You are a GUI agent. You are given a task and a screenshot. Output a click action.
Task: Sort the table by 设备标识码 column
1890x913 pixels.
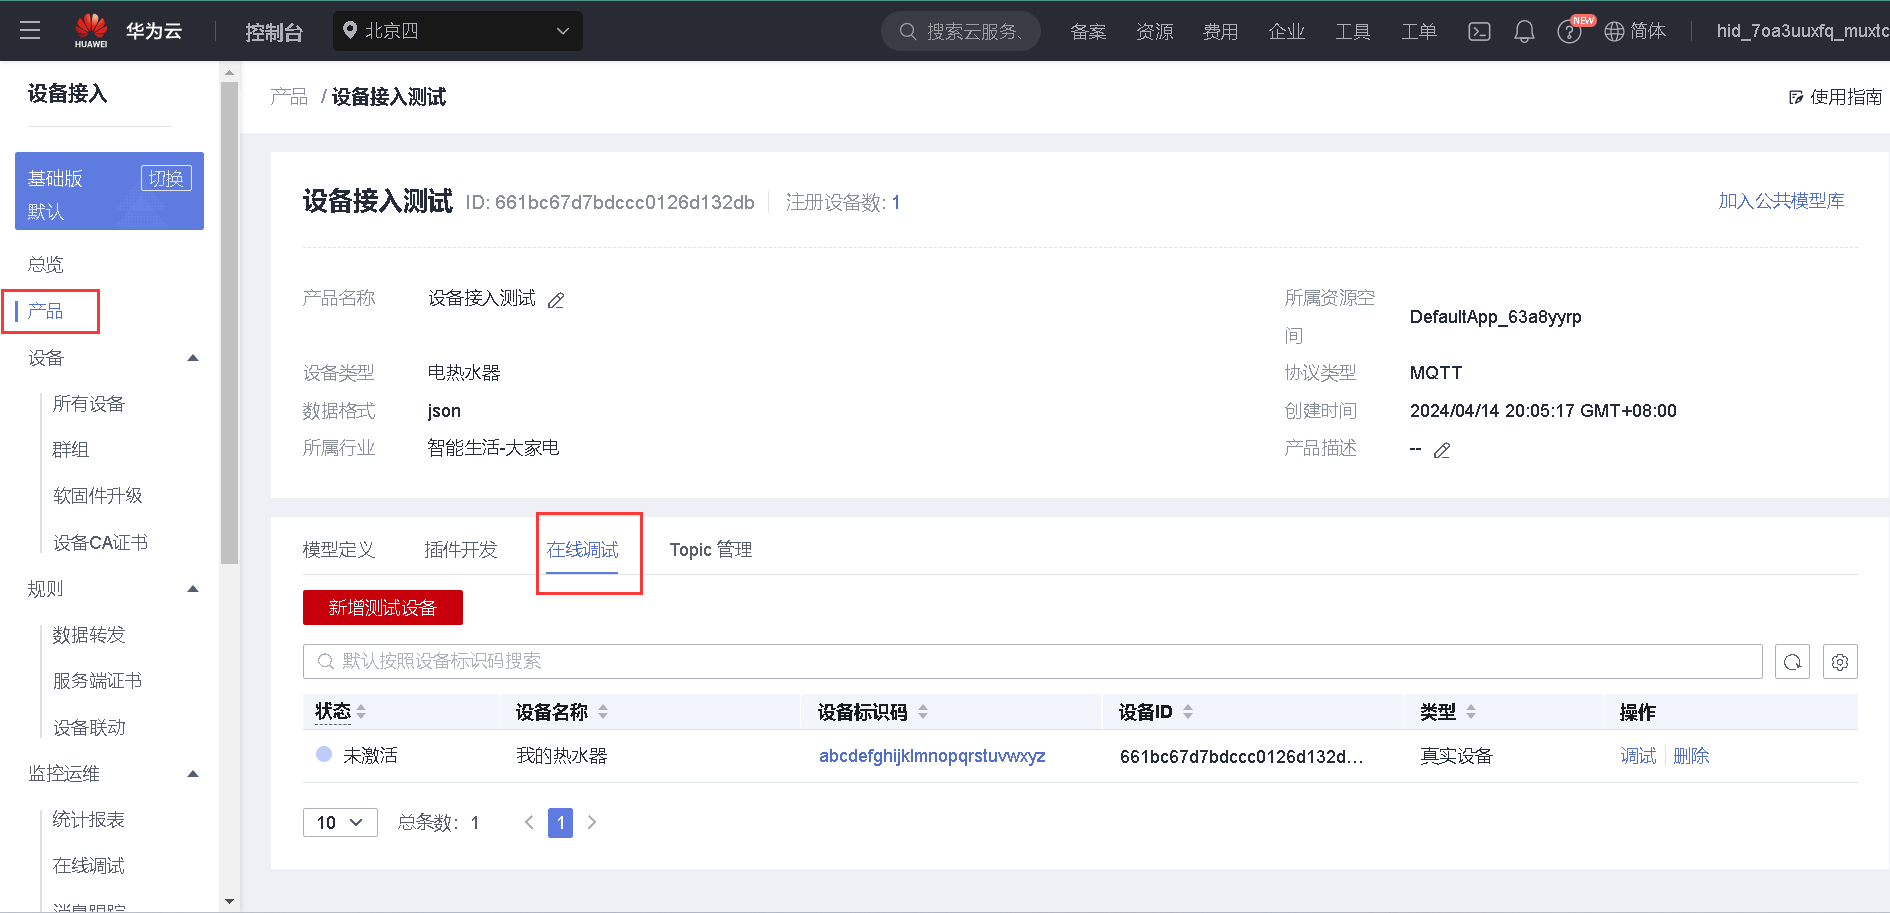pyautogui.click(x=923, y=712)
